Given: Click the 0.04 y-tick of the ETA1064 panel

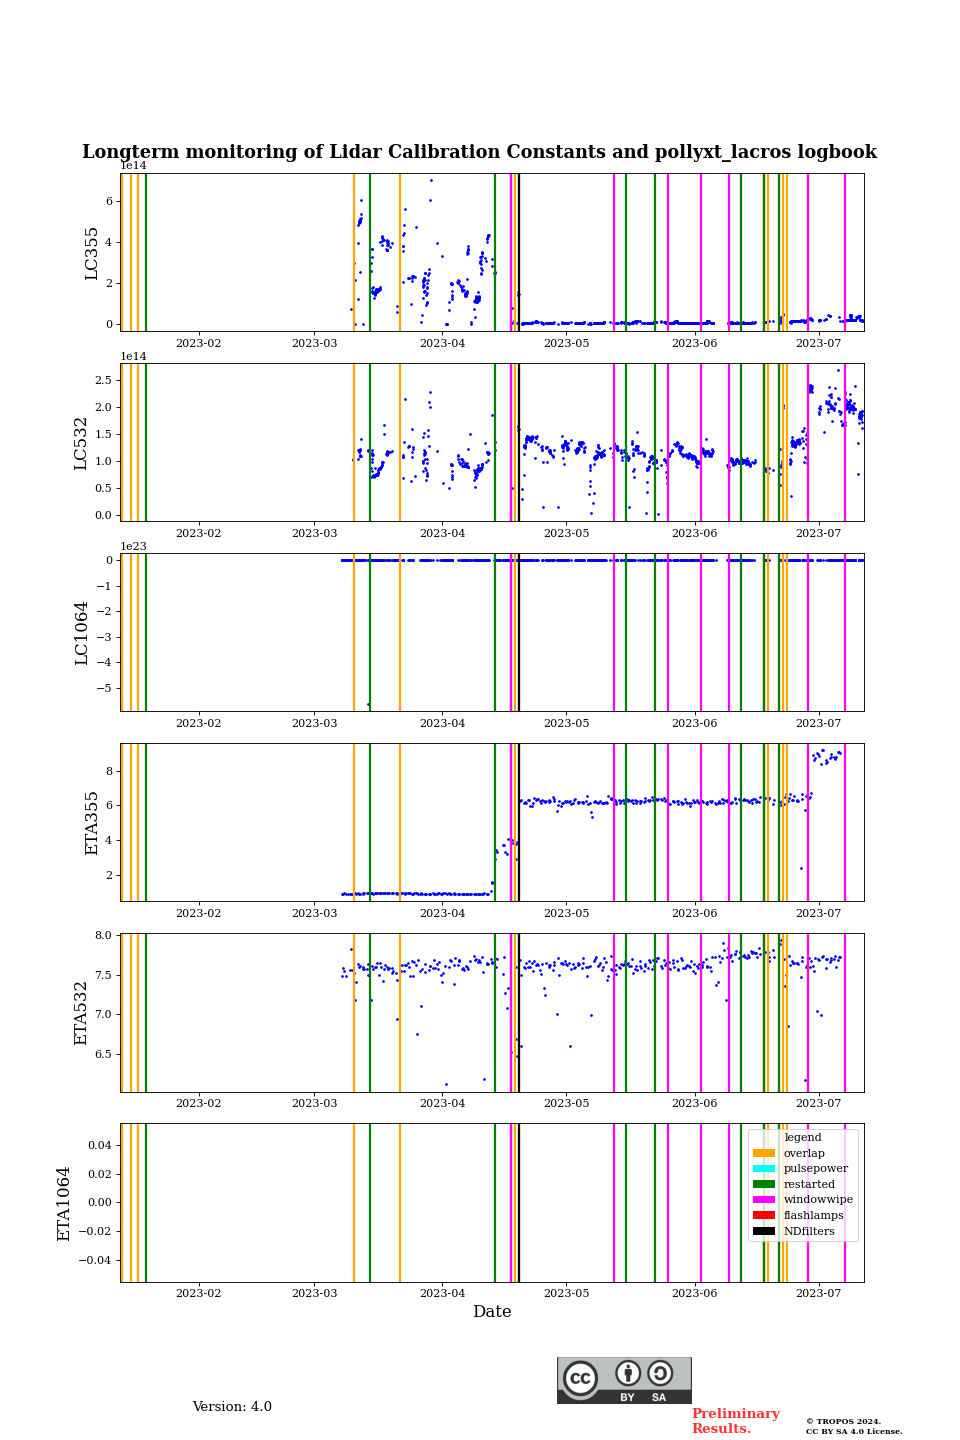Looking at the screenshot, I should [100, 1145].
